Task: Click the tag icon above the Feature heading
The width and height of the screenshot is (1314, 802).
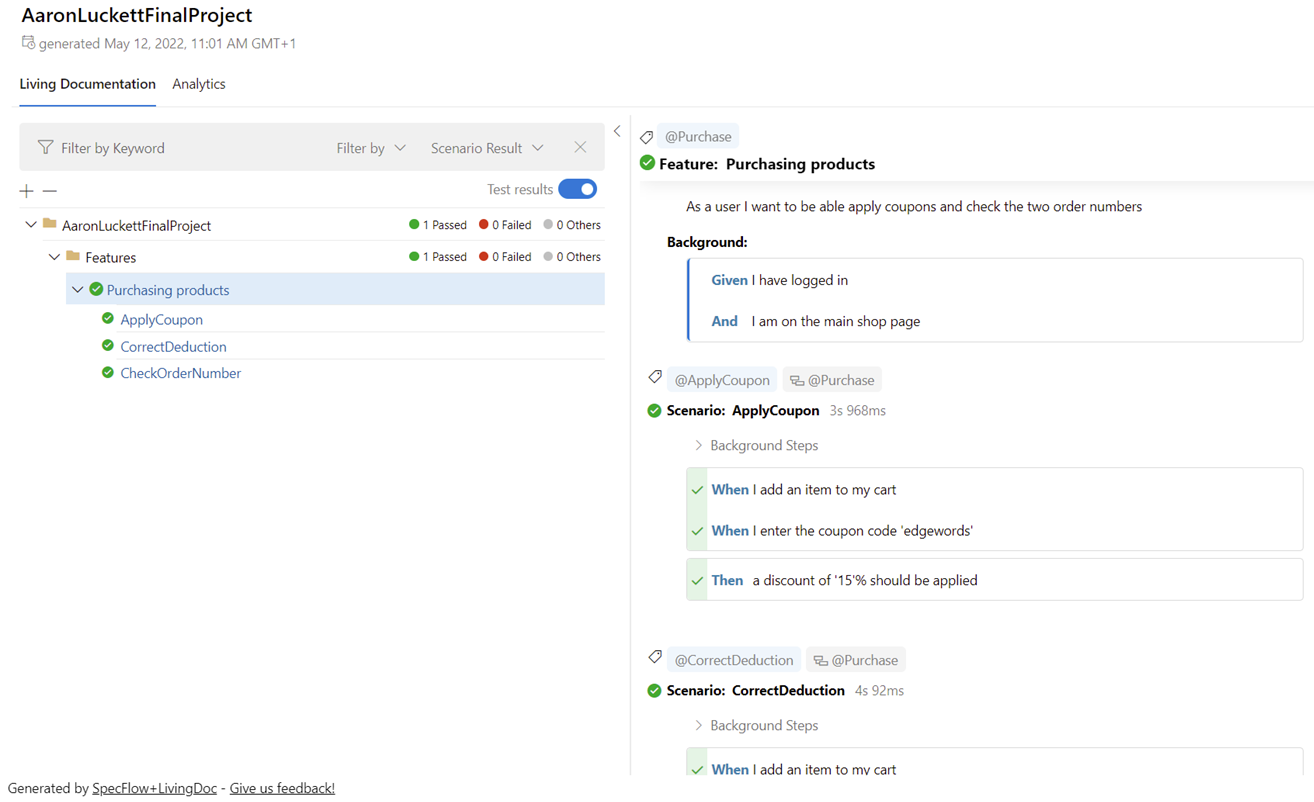Action: click(x=647, y=137)
